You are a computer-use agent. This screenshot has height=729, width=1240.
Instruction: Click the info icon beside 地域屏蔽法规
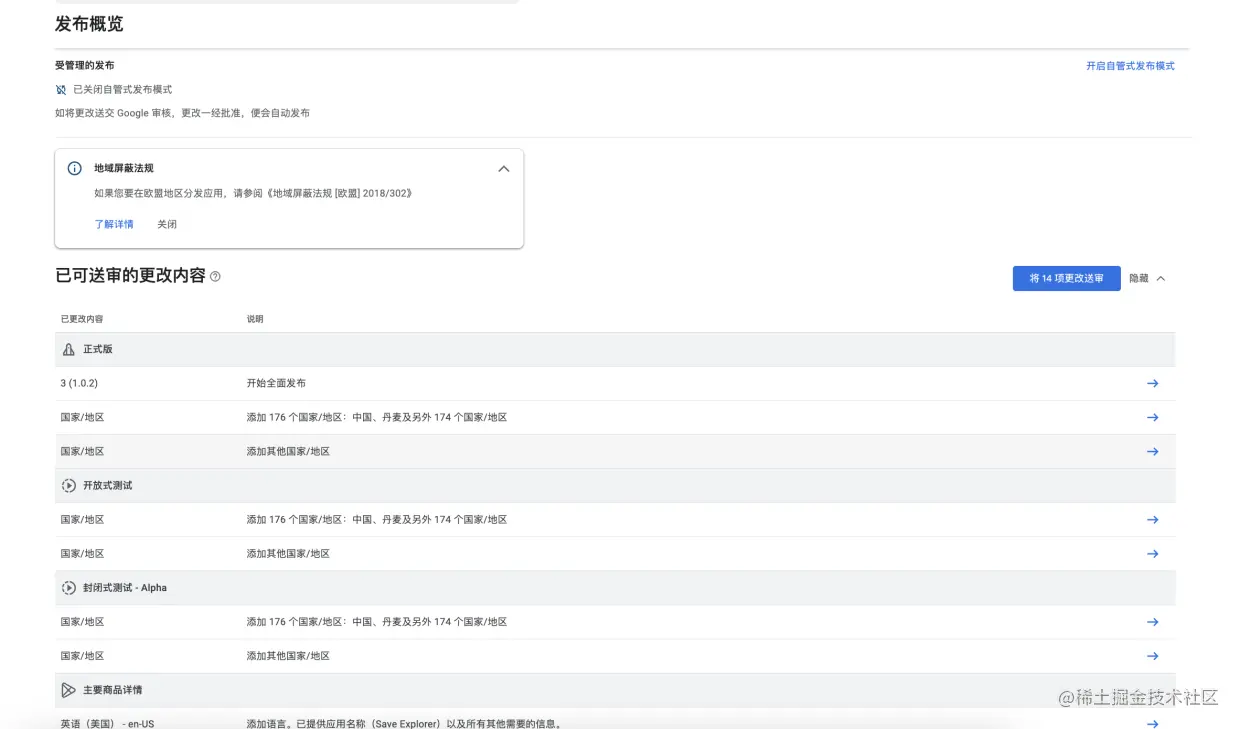[x=74, y=169]
